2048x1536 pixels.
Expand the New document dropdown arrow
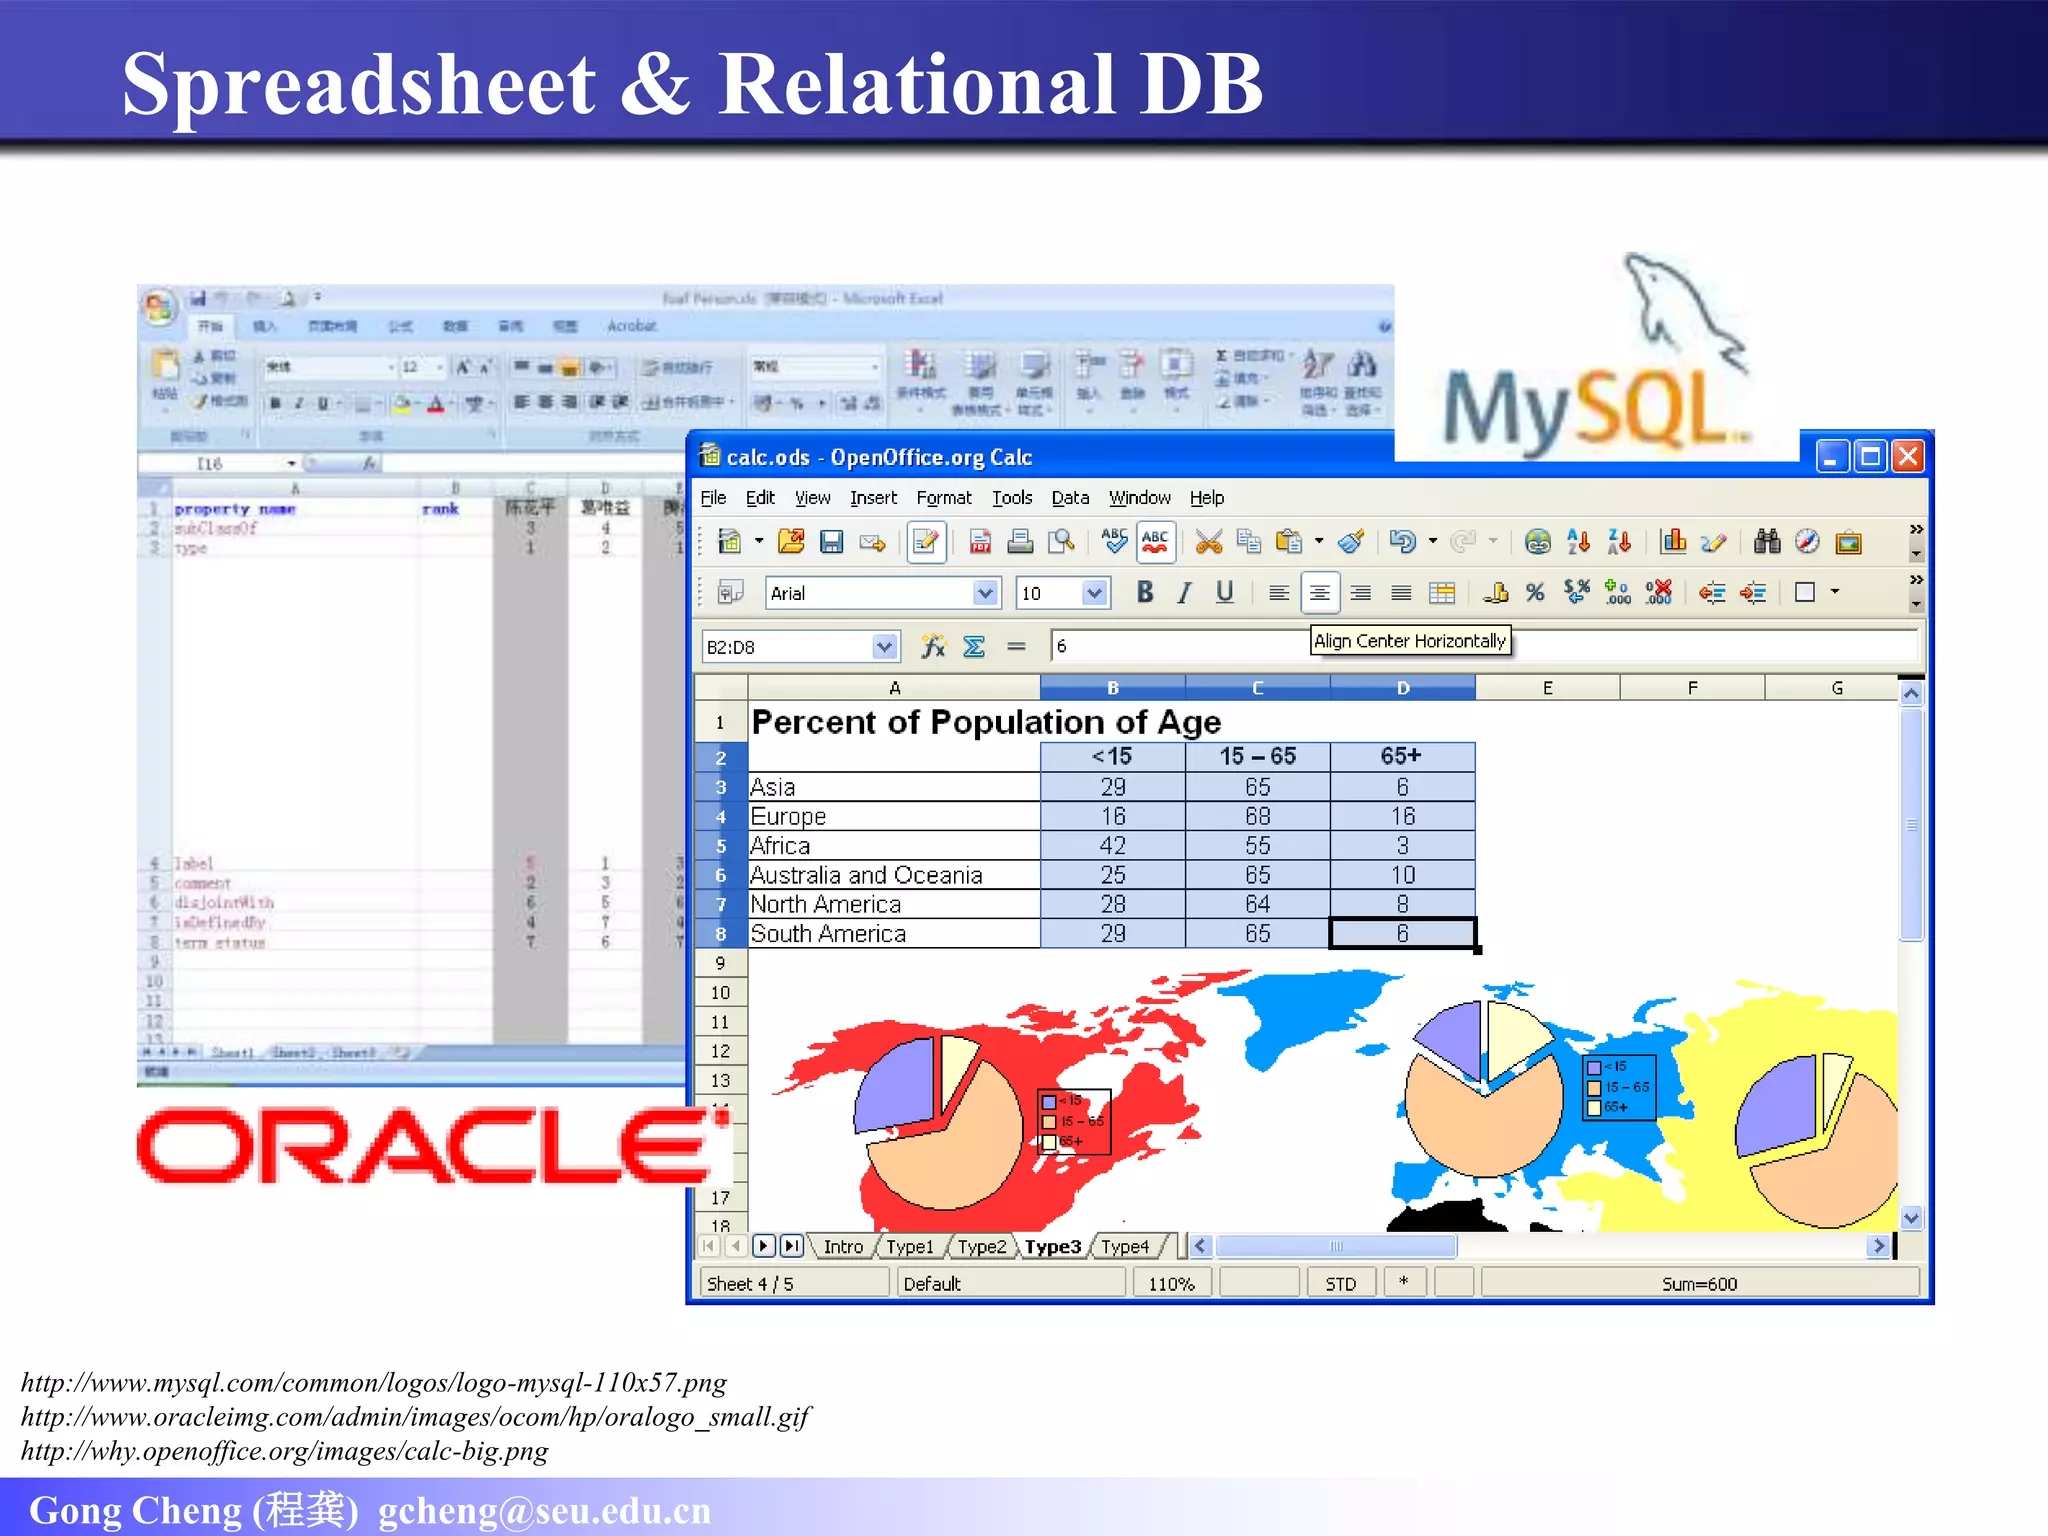759,541
